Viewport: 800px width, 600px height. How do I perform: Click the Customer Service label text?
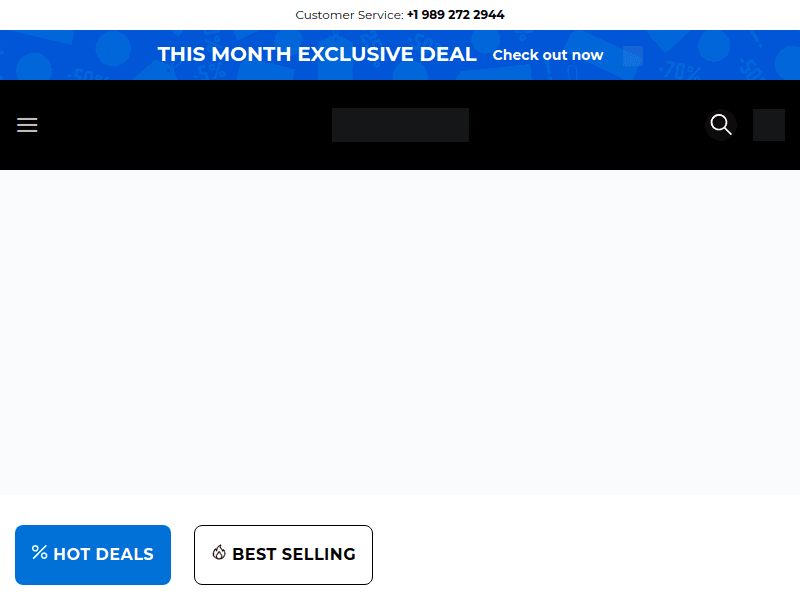(349, 15)
